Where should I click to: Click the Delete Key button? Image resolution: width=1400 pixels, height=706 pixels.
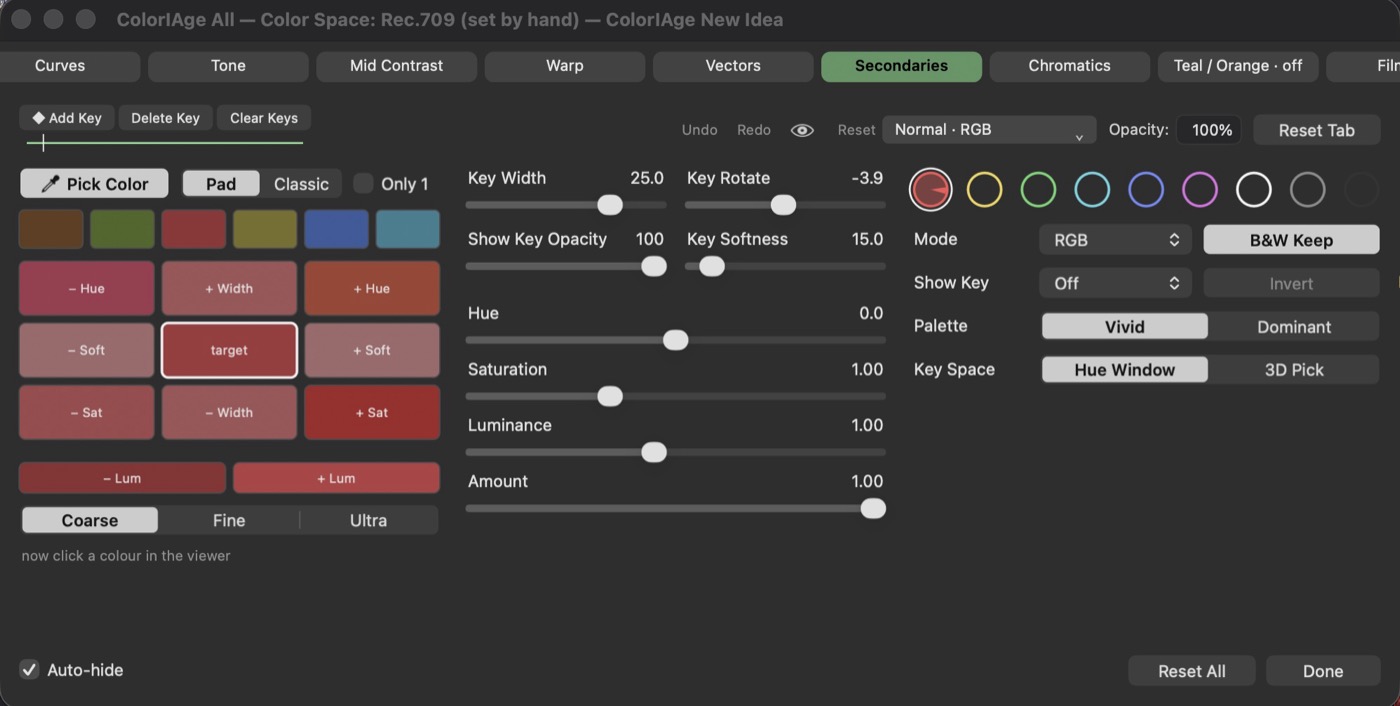click(x=165, y=118)
